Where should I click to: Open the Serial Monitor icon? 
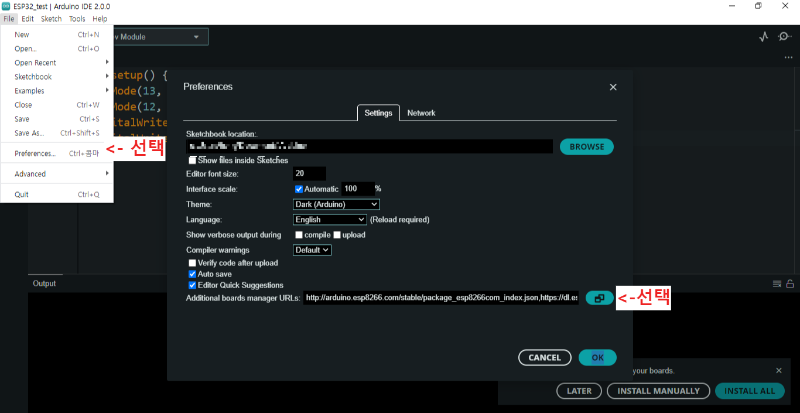(785, 37)
